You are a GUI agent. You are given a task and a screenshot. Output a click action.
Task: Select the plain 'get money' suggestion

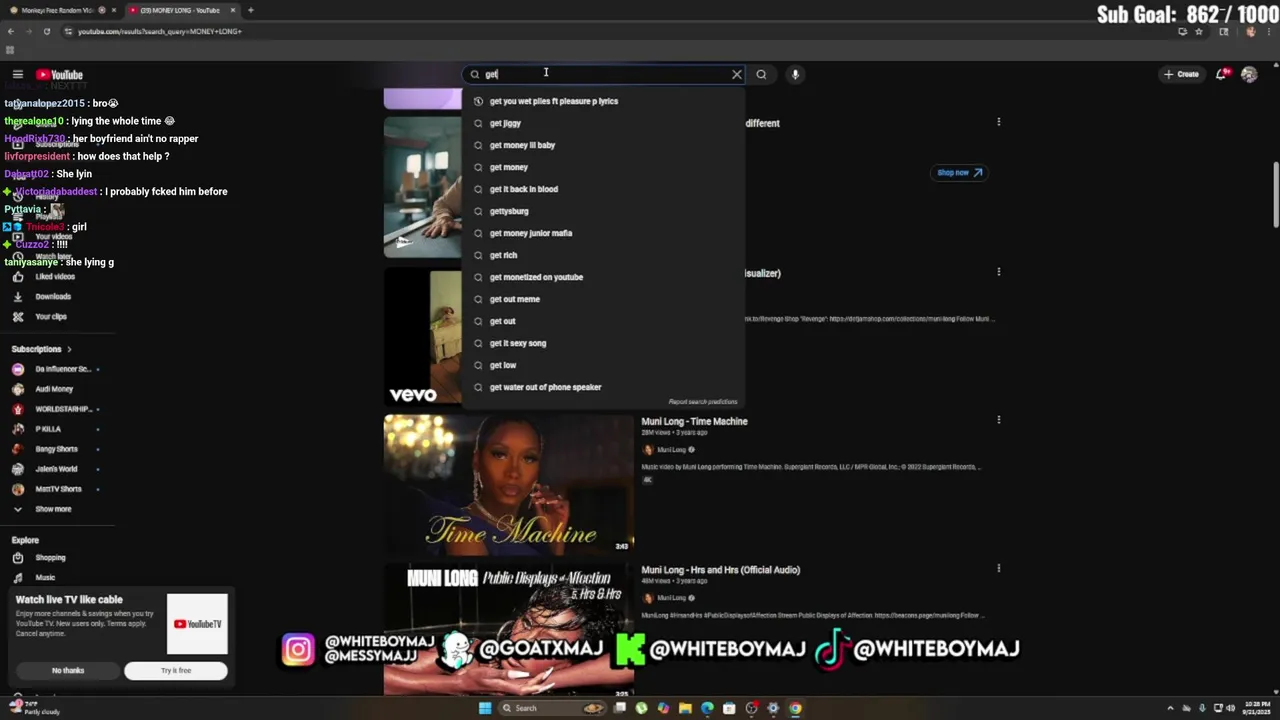coord(603,167)
